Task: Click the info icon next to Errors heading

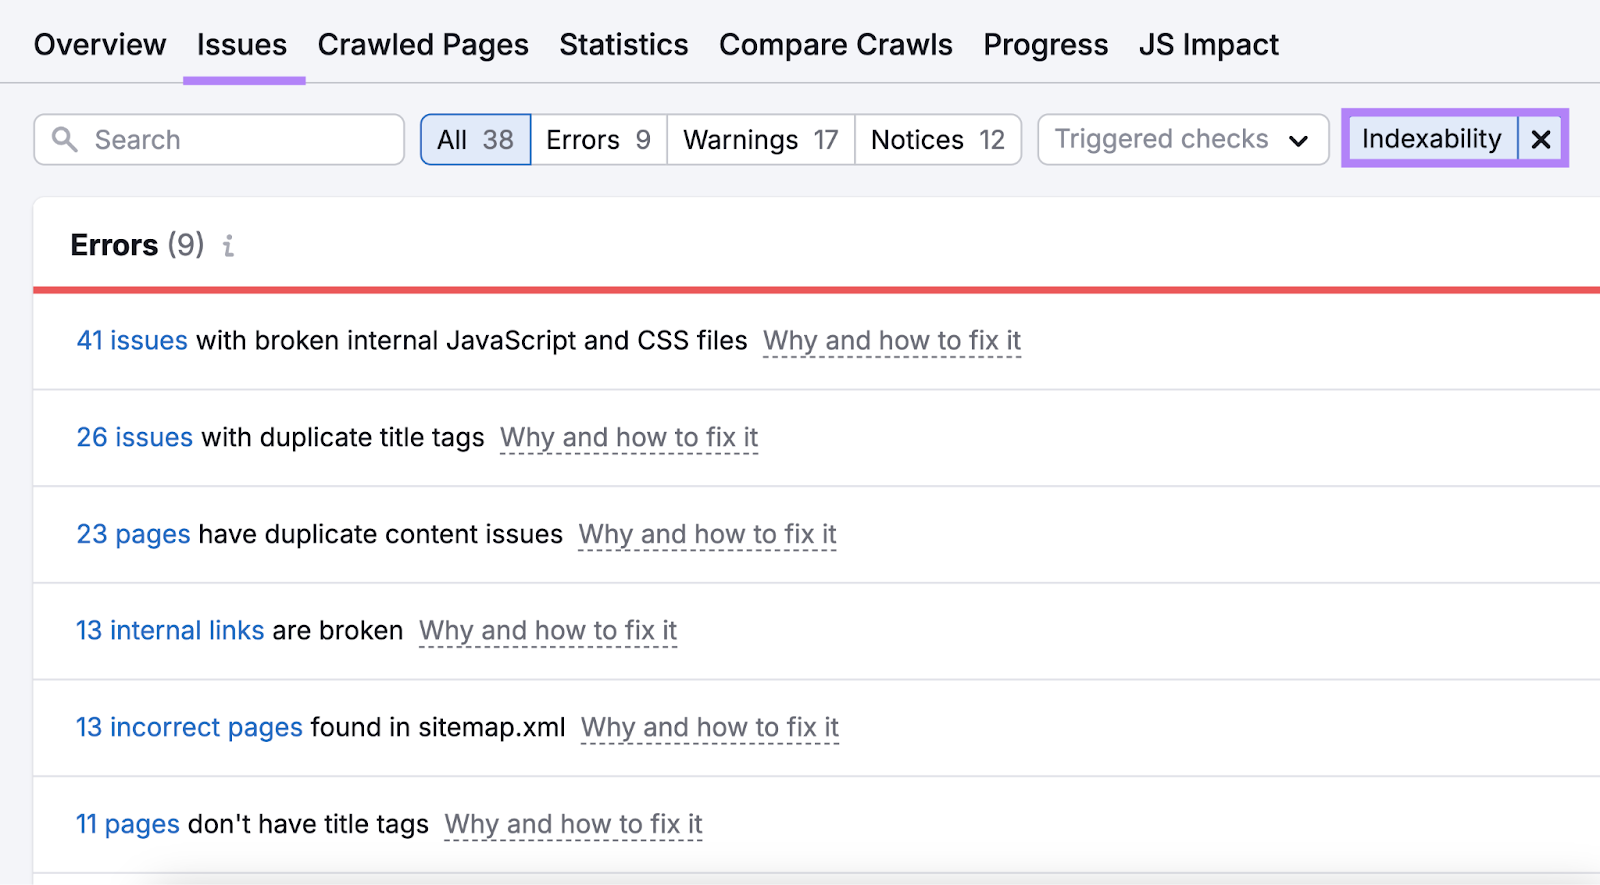Action: pos(228,246)
